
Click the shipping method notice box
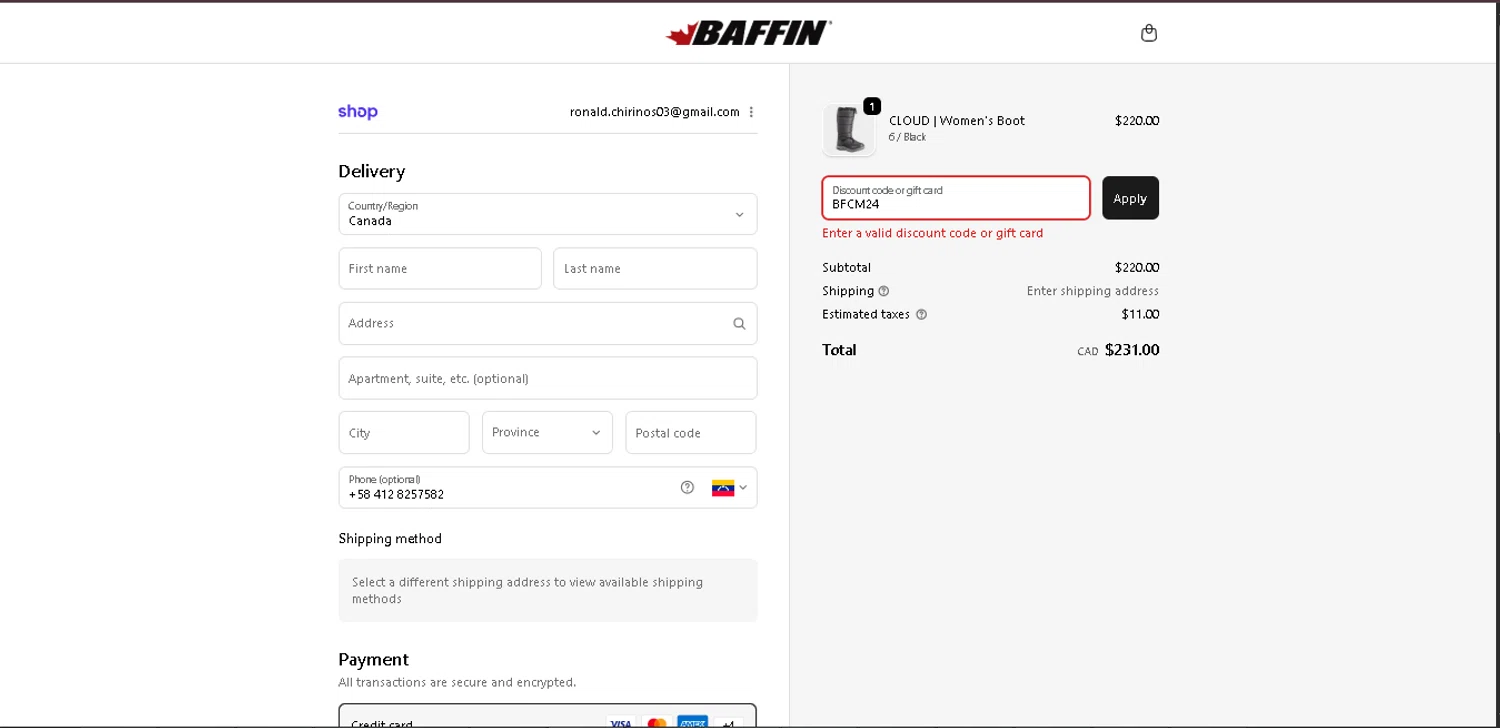[548, 590]
